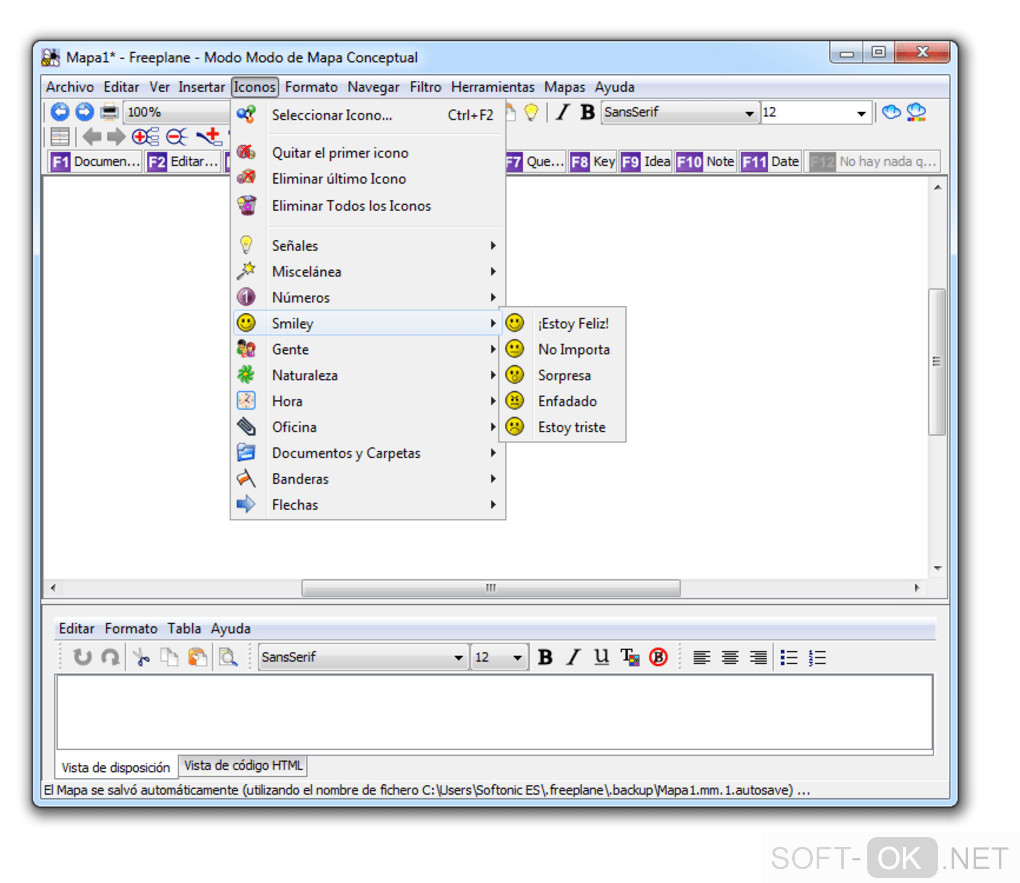This screenshot has width=1020, height=883.
Task: Insert a numbered list in note editor
Action: (817, 657)
